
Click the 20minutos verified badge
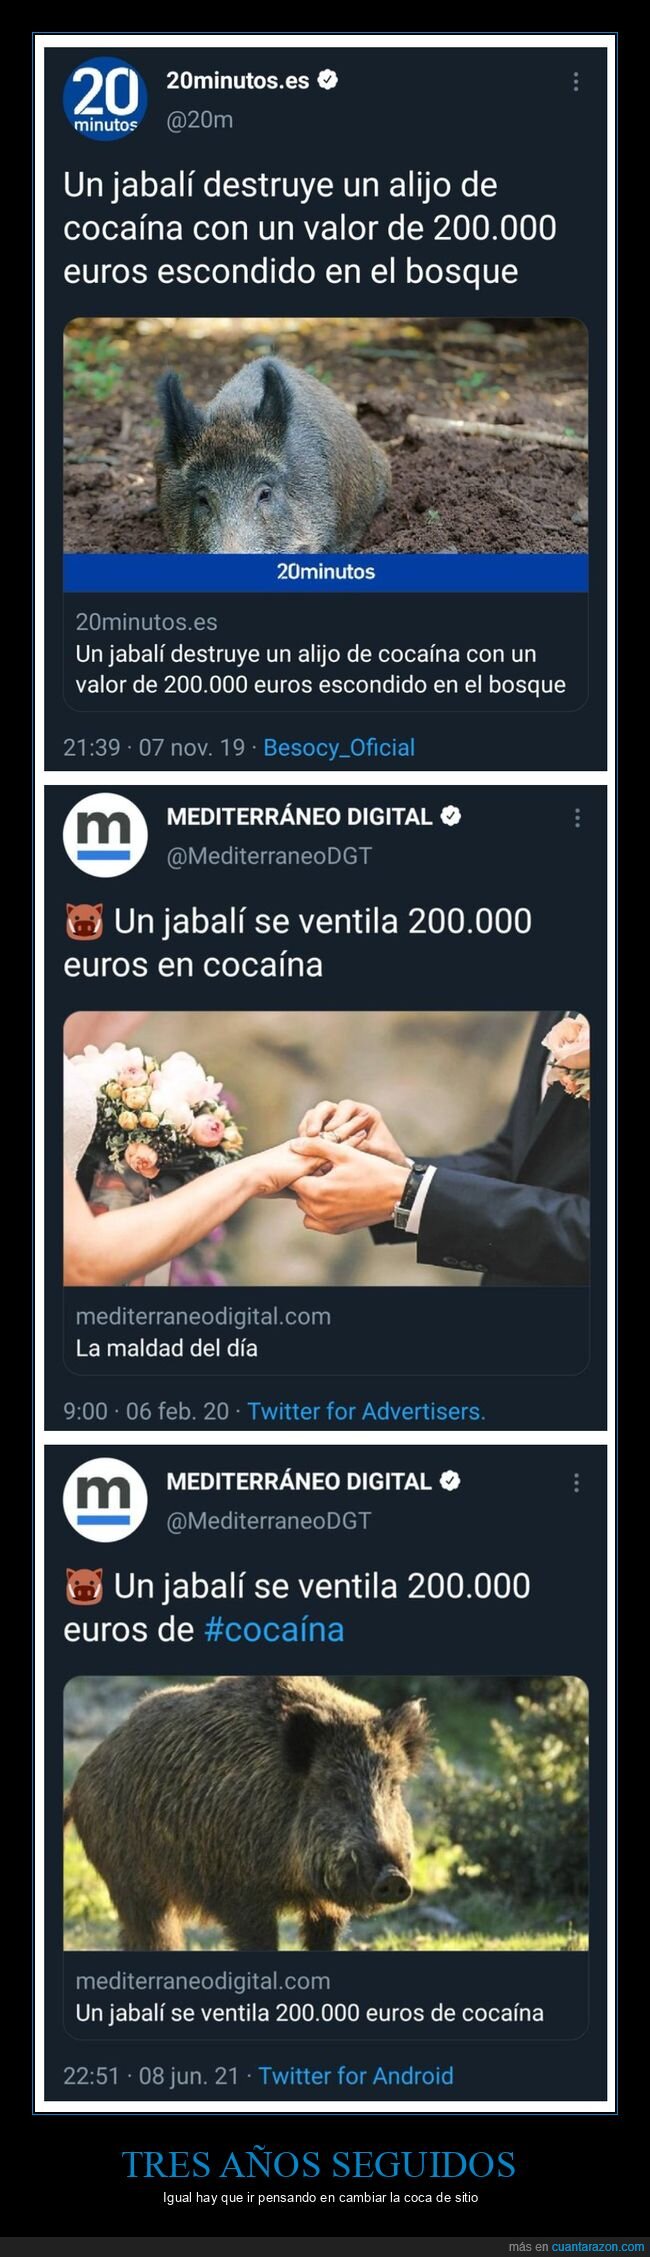coord(328,80)
